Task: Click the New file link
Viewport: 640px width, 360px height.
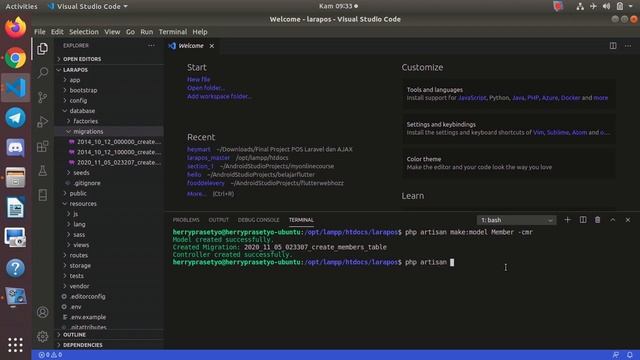Action: 199,80
